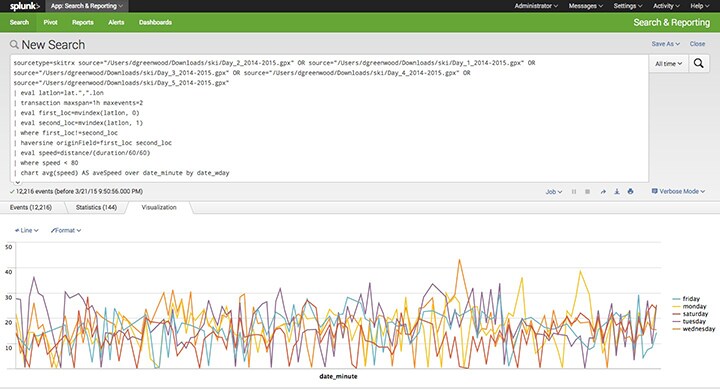The image size is (720, 389).
Task: Open Dashboards nav item
Action: tap(155, 23)
